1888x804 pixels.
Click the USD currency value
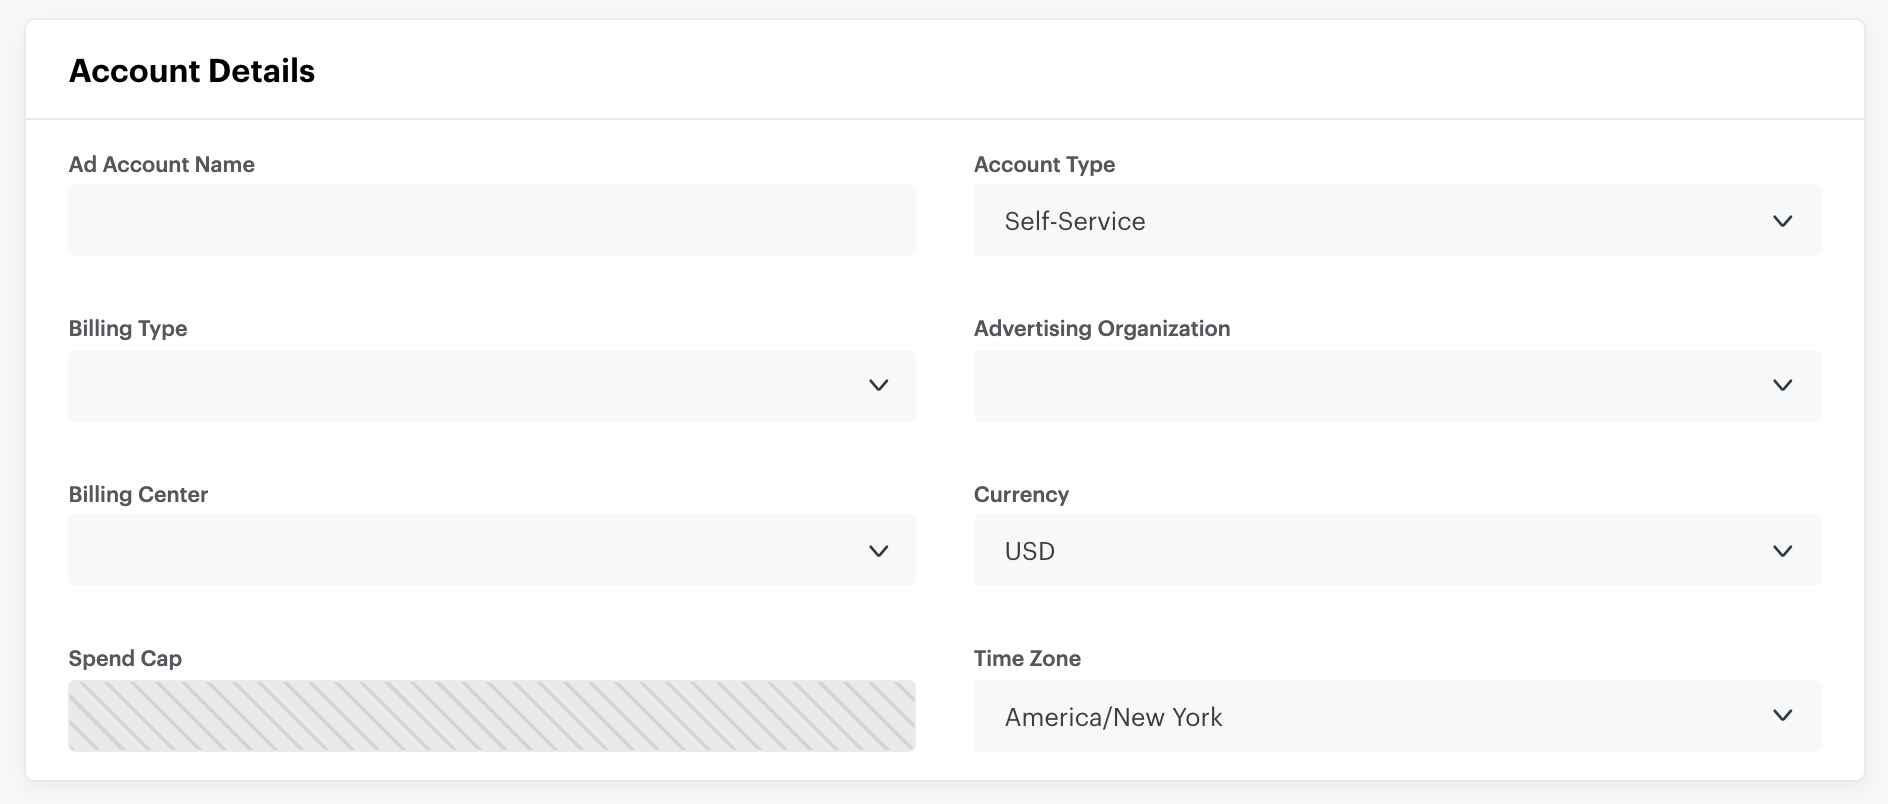(x=1029, y=551)
